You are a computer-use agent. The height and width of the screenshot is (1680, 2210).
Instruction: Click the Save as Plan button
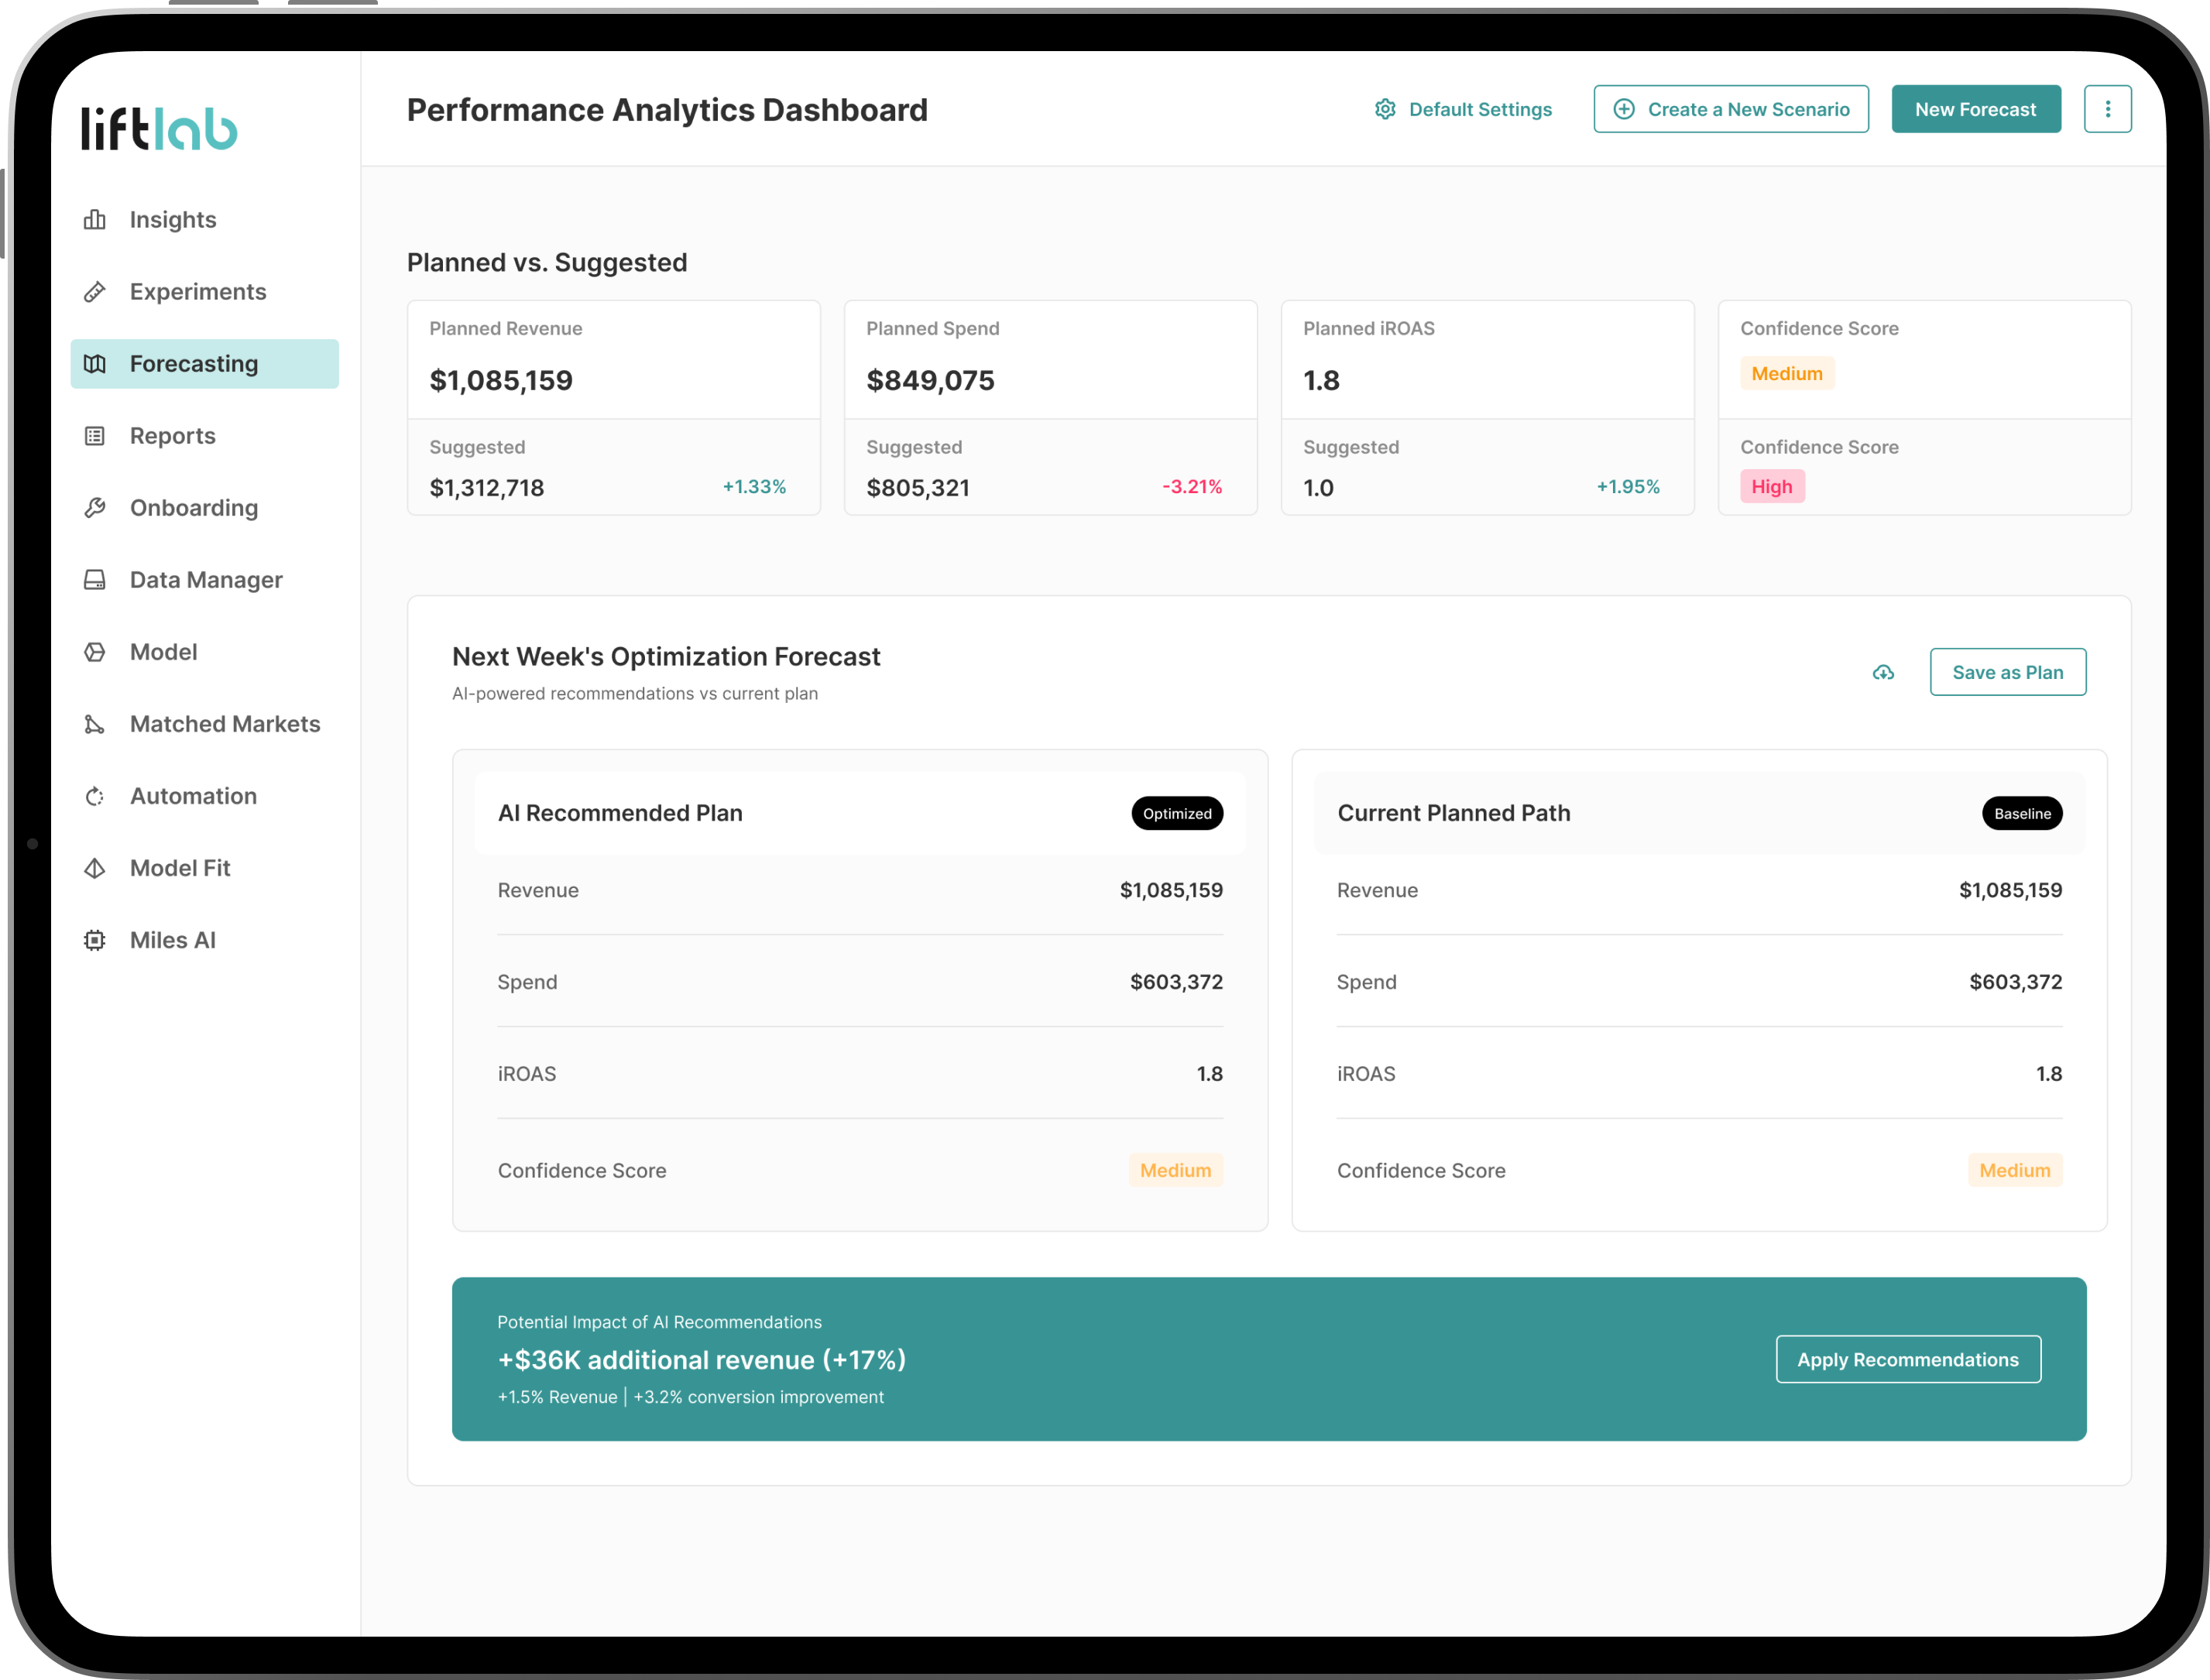(x=2007, y=673)
